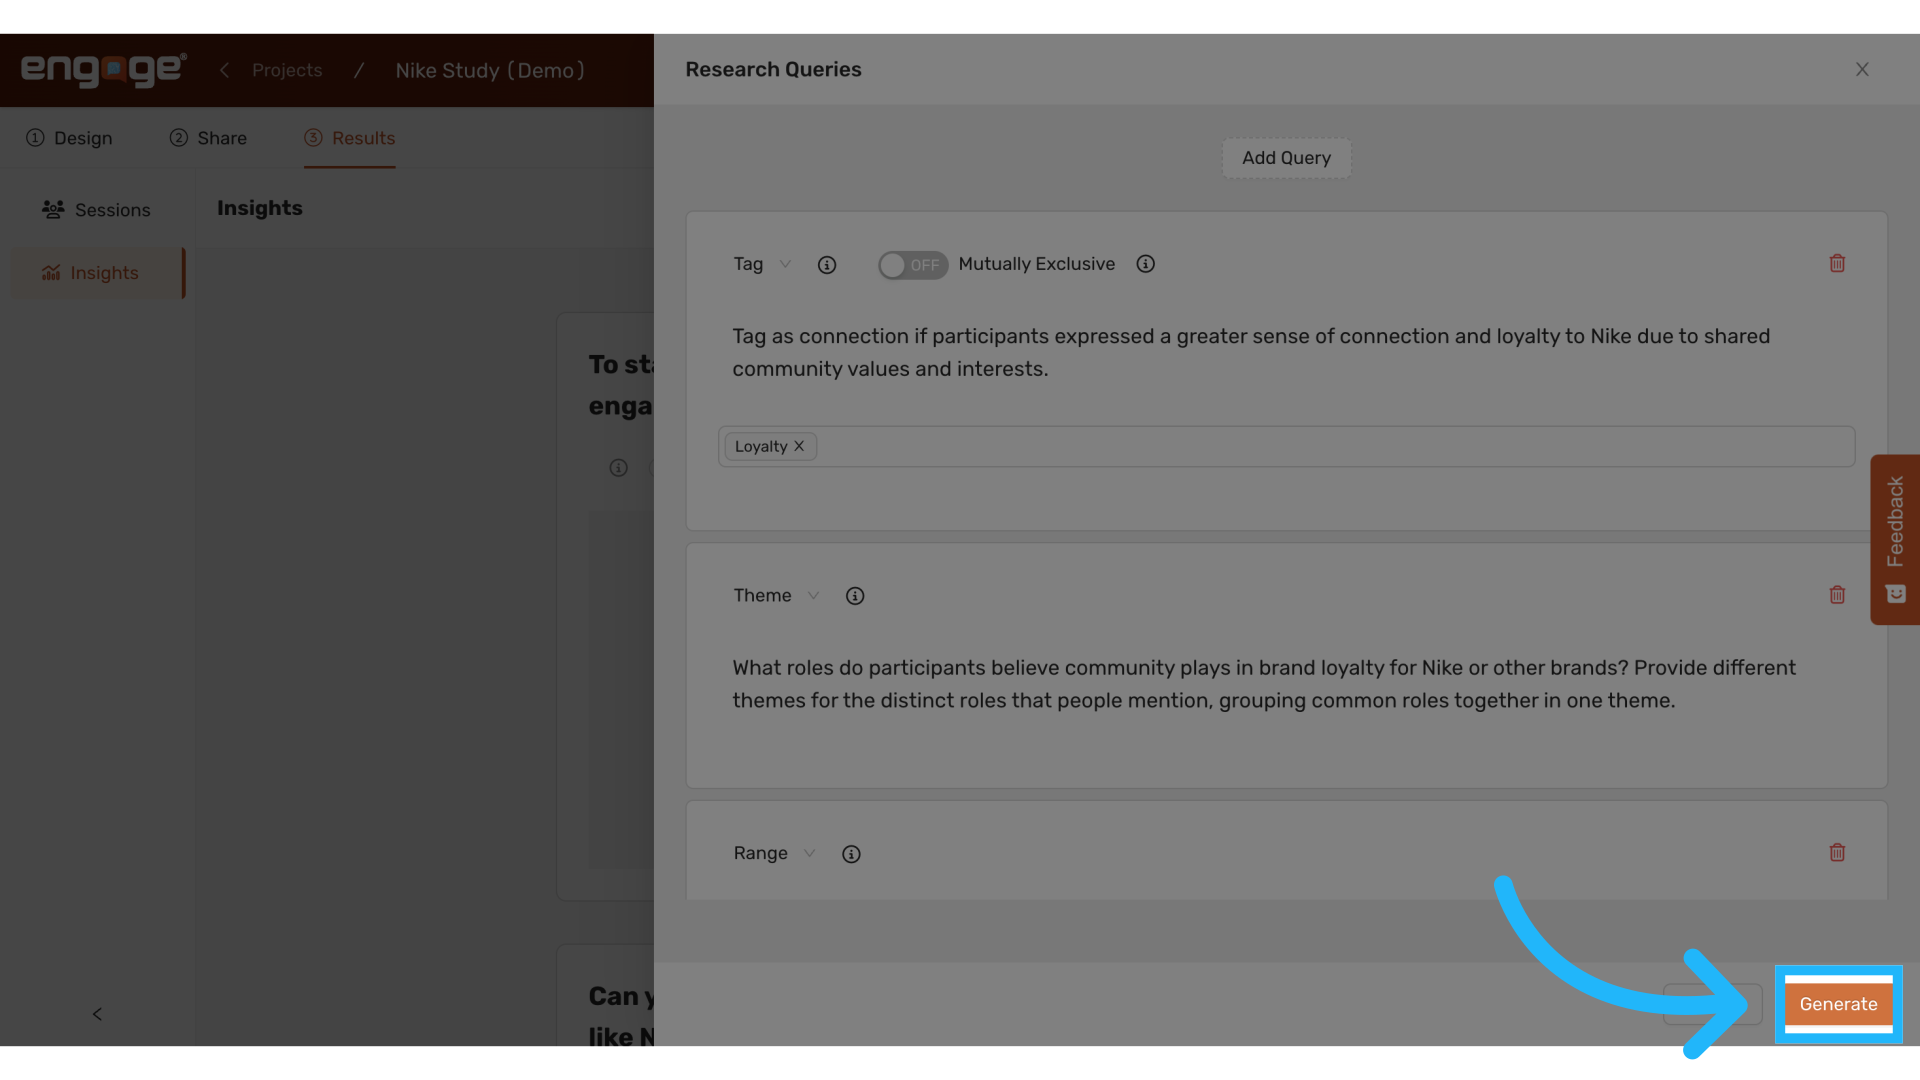Click the Insights chart icon

tap(51, 272)
